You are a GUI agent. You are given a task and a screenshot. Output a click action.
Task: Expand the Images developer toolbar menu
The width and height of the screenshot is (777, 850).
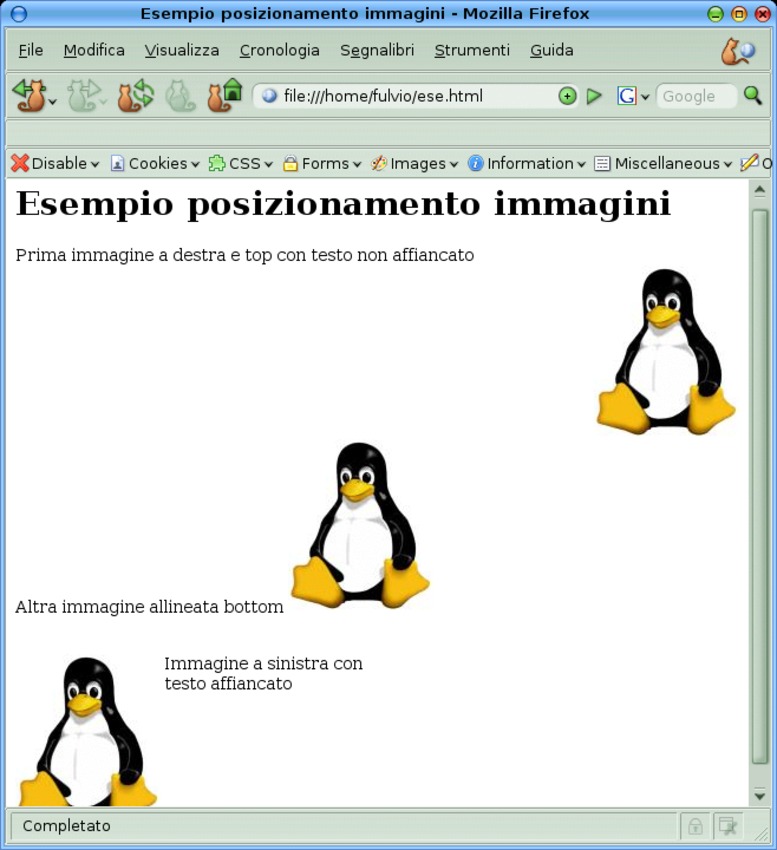coord(415,163)
